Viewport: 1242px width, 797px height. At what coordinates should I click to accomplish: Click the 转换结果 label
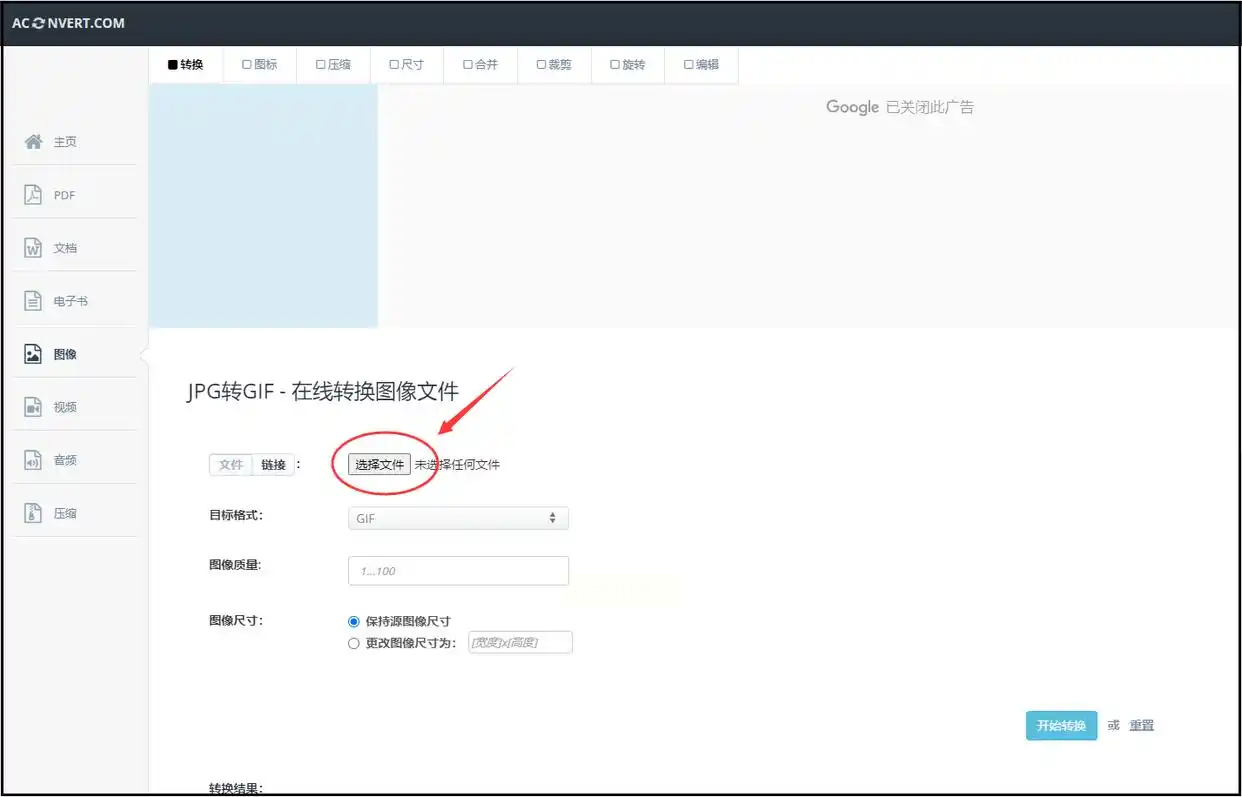(236, 788)
